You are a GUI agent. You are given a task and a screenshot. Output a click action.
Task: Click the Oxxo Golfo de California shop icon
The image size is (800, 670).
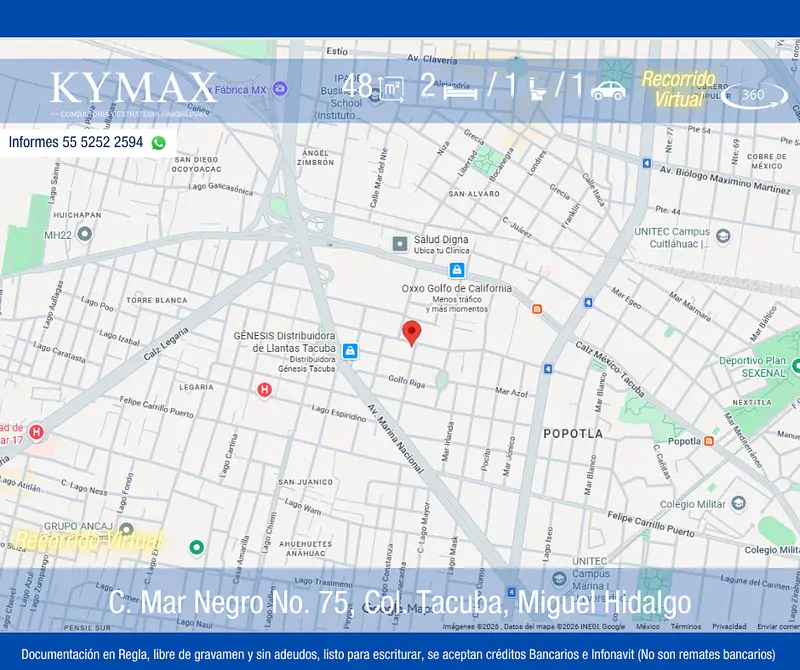pos(457,269)
